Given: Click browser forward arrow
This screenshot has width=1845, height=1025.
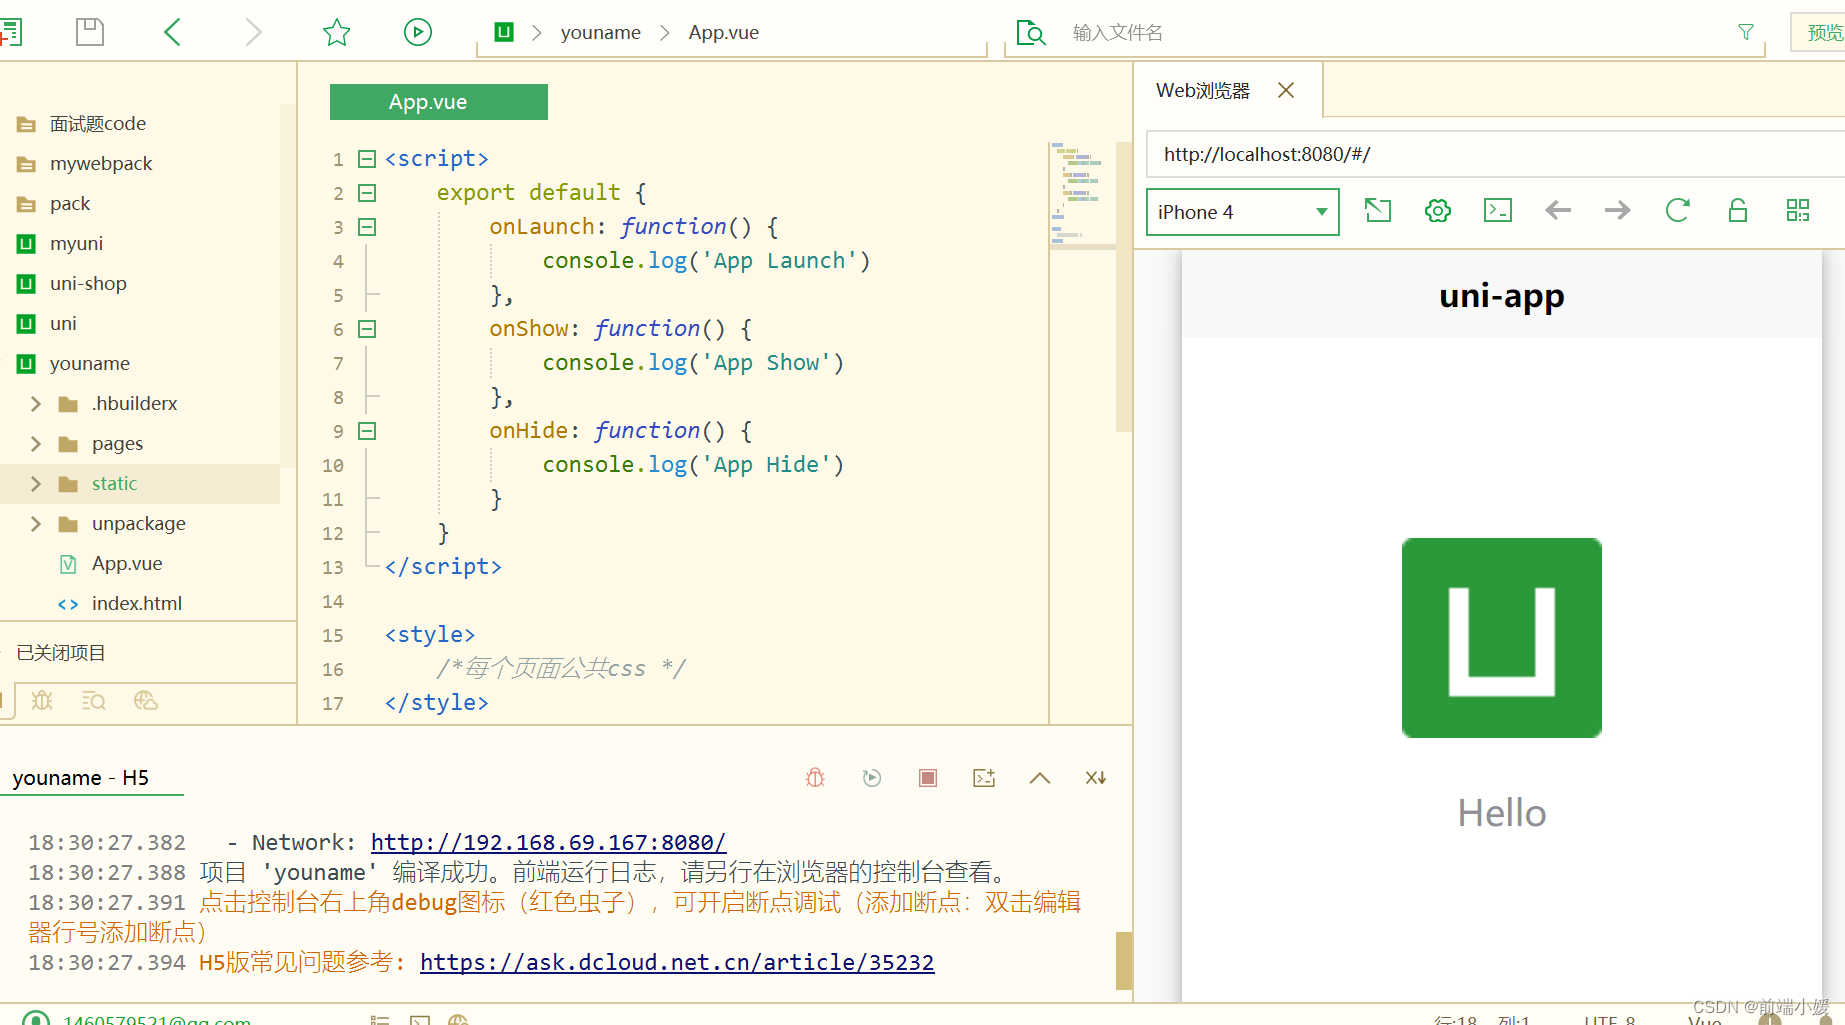Looking at the screenshot, I should pyautogui.click(x=1618, y=210).
